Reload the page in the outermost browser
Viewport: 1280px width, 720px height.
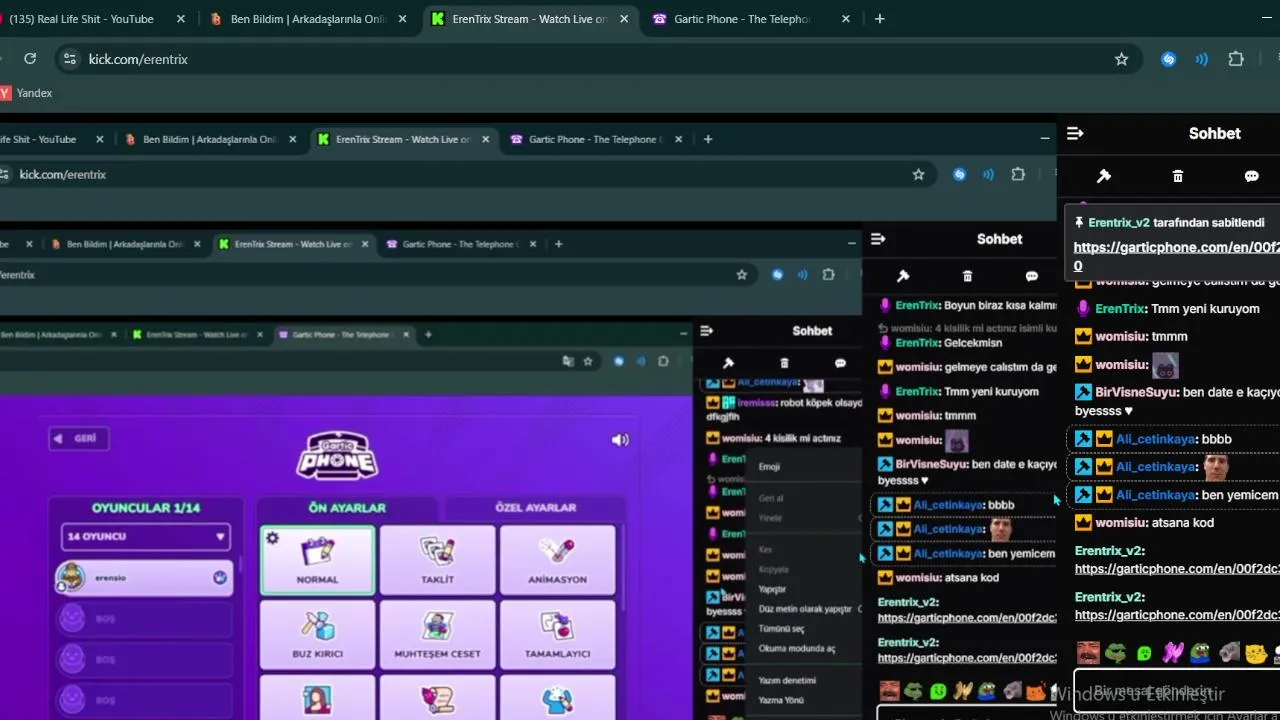30,59
